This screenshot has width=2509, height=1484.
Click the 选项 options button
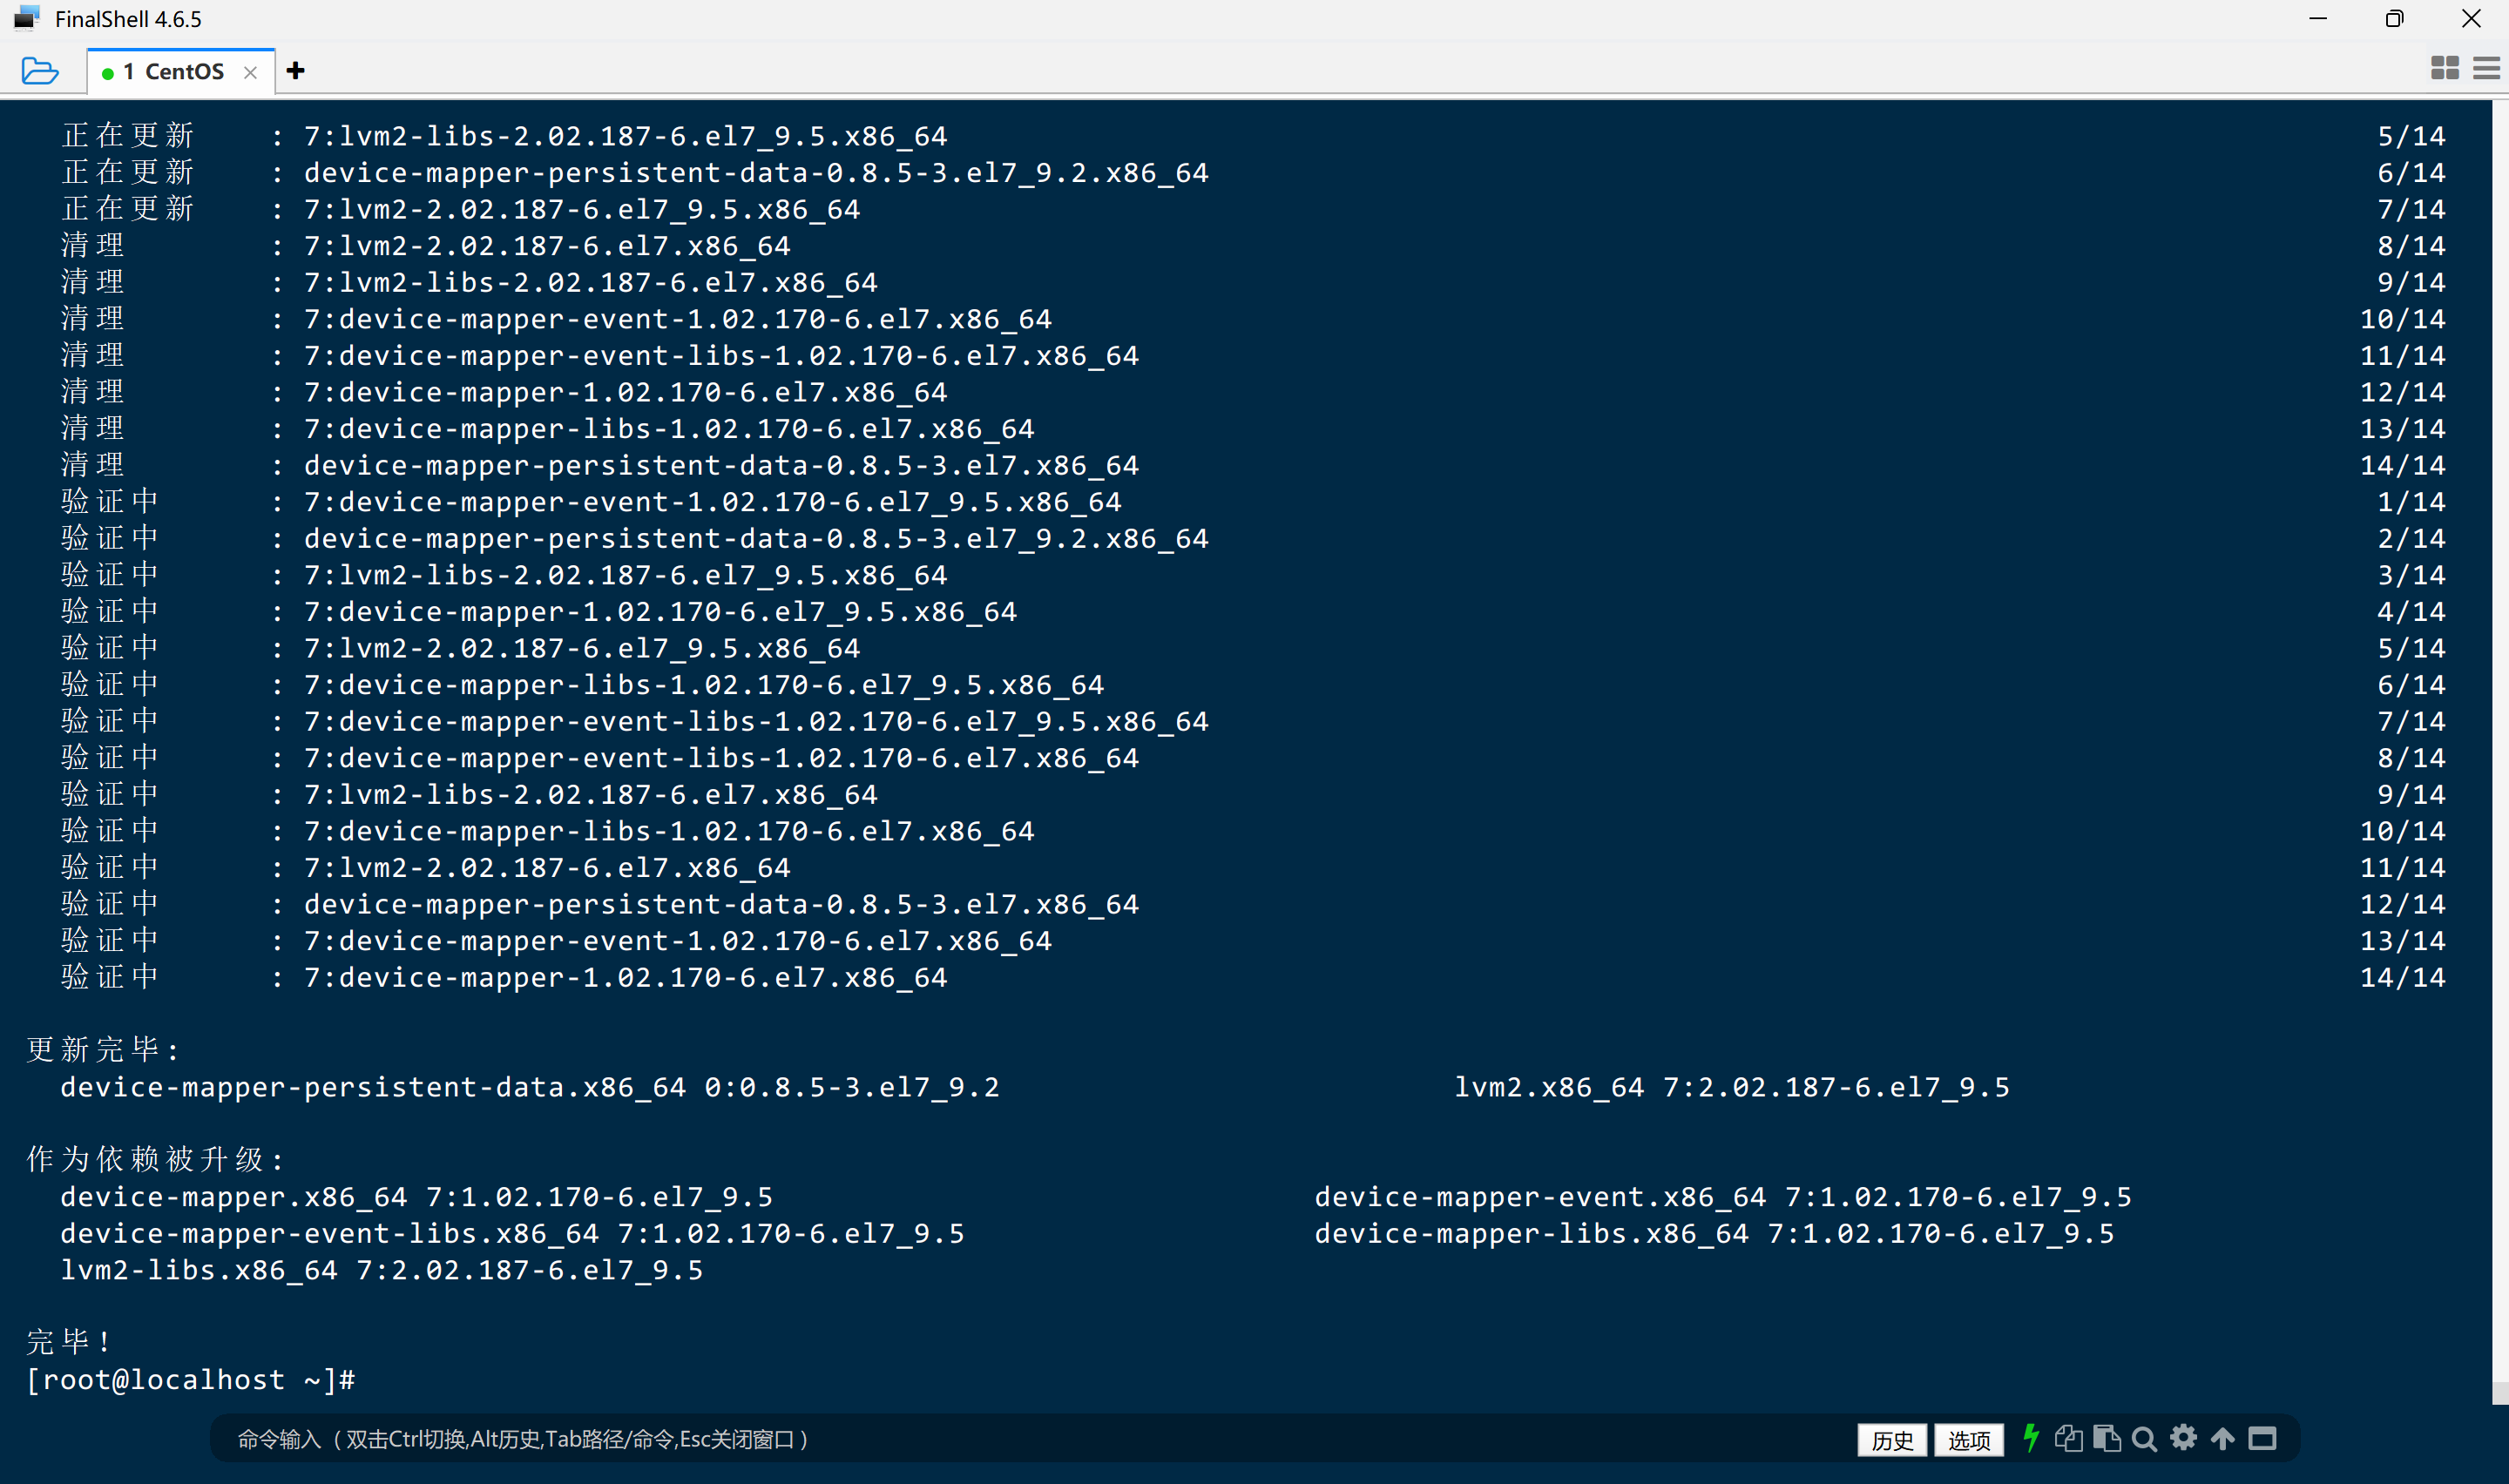(x=1968, y=1439)
